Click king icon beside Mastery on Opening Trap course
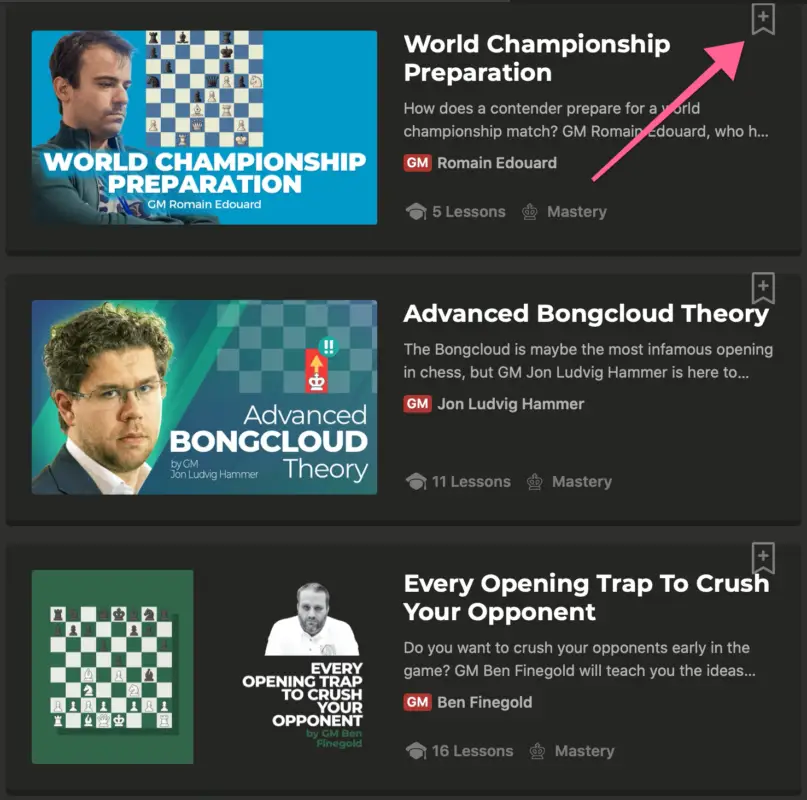The height and width of the screenshot is (800, 807). pos(537,751)
